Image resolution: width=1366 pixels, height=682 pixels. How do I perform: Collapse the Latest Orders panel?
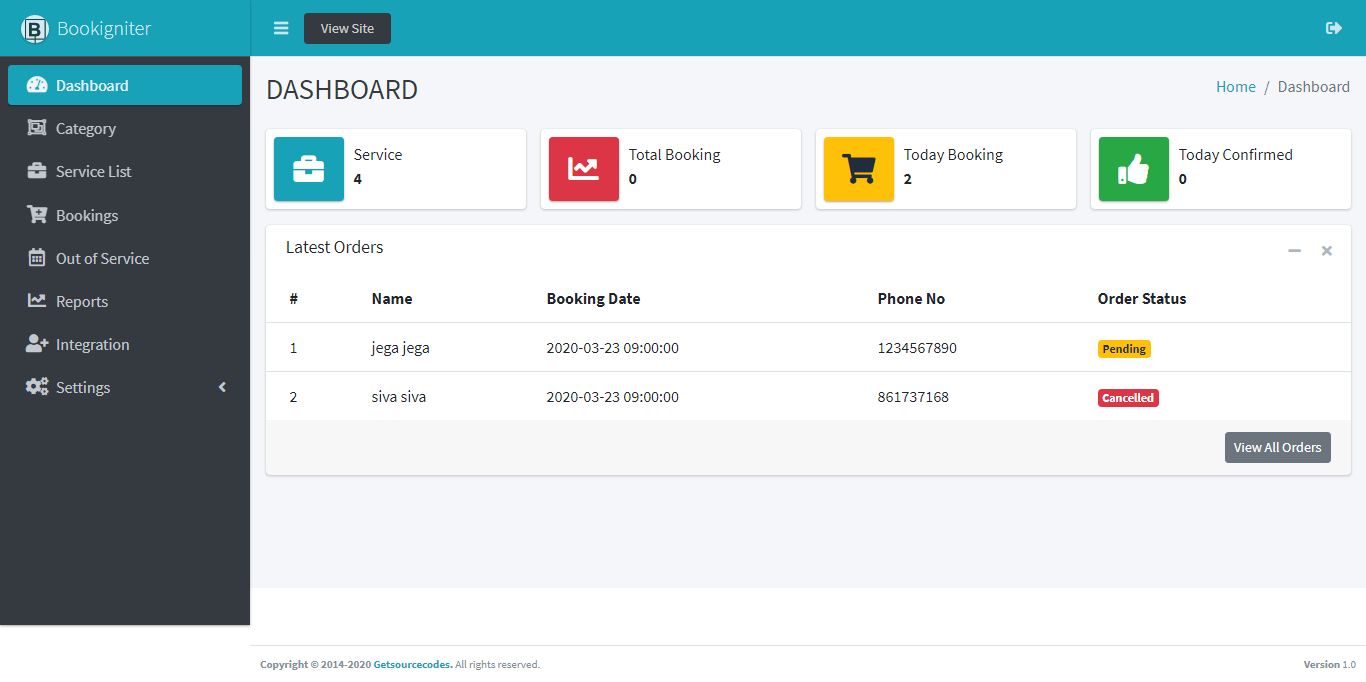tap(1294, 250)
